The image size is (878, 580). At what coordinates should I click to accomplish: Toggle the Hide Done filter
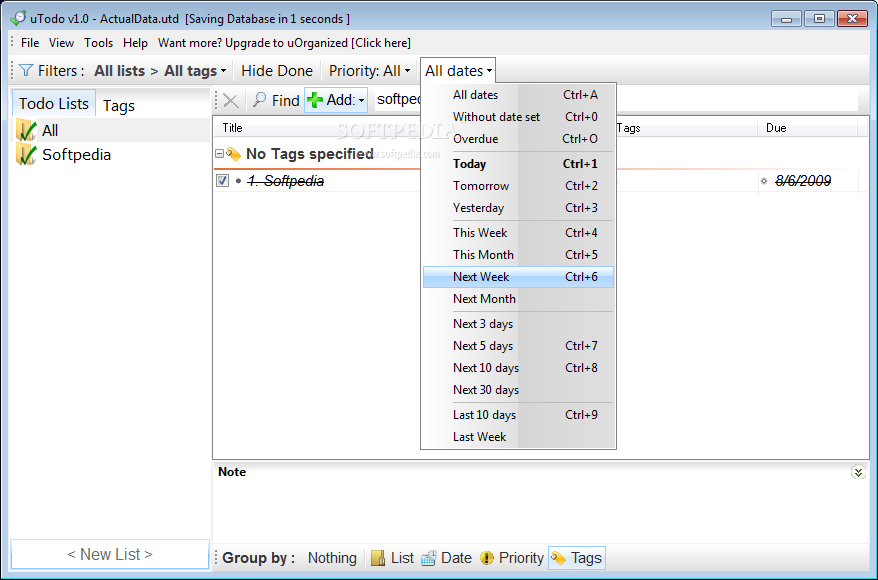[x=277, y=71]
